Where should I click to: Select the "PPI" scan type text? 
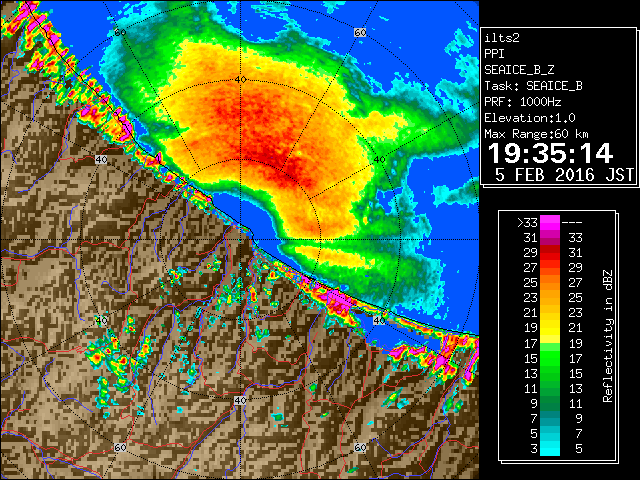494,54
